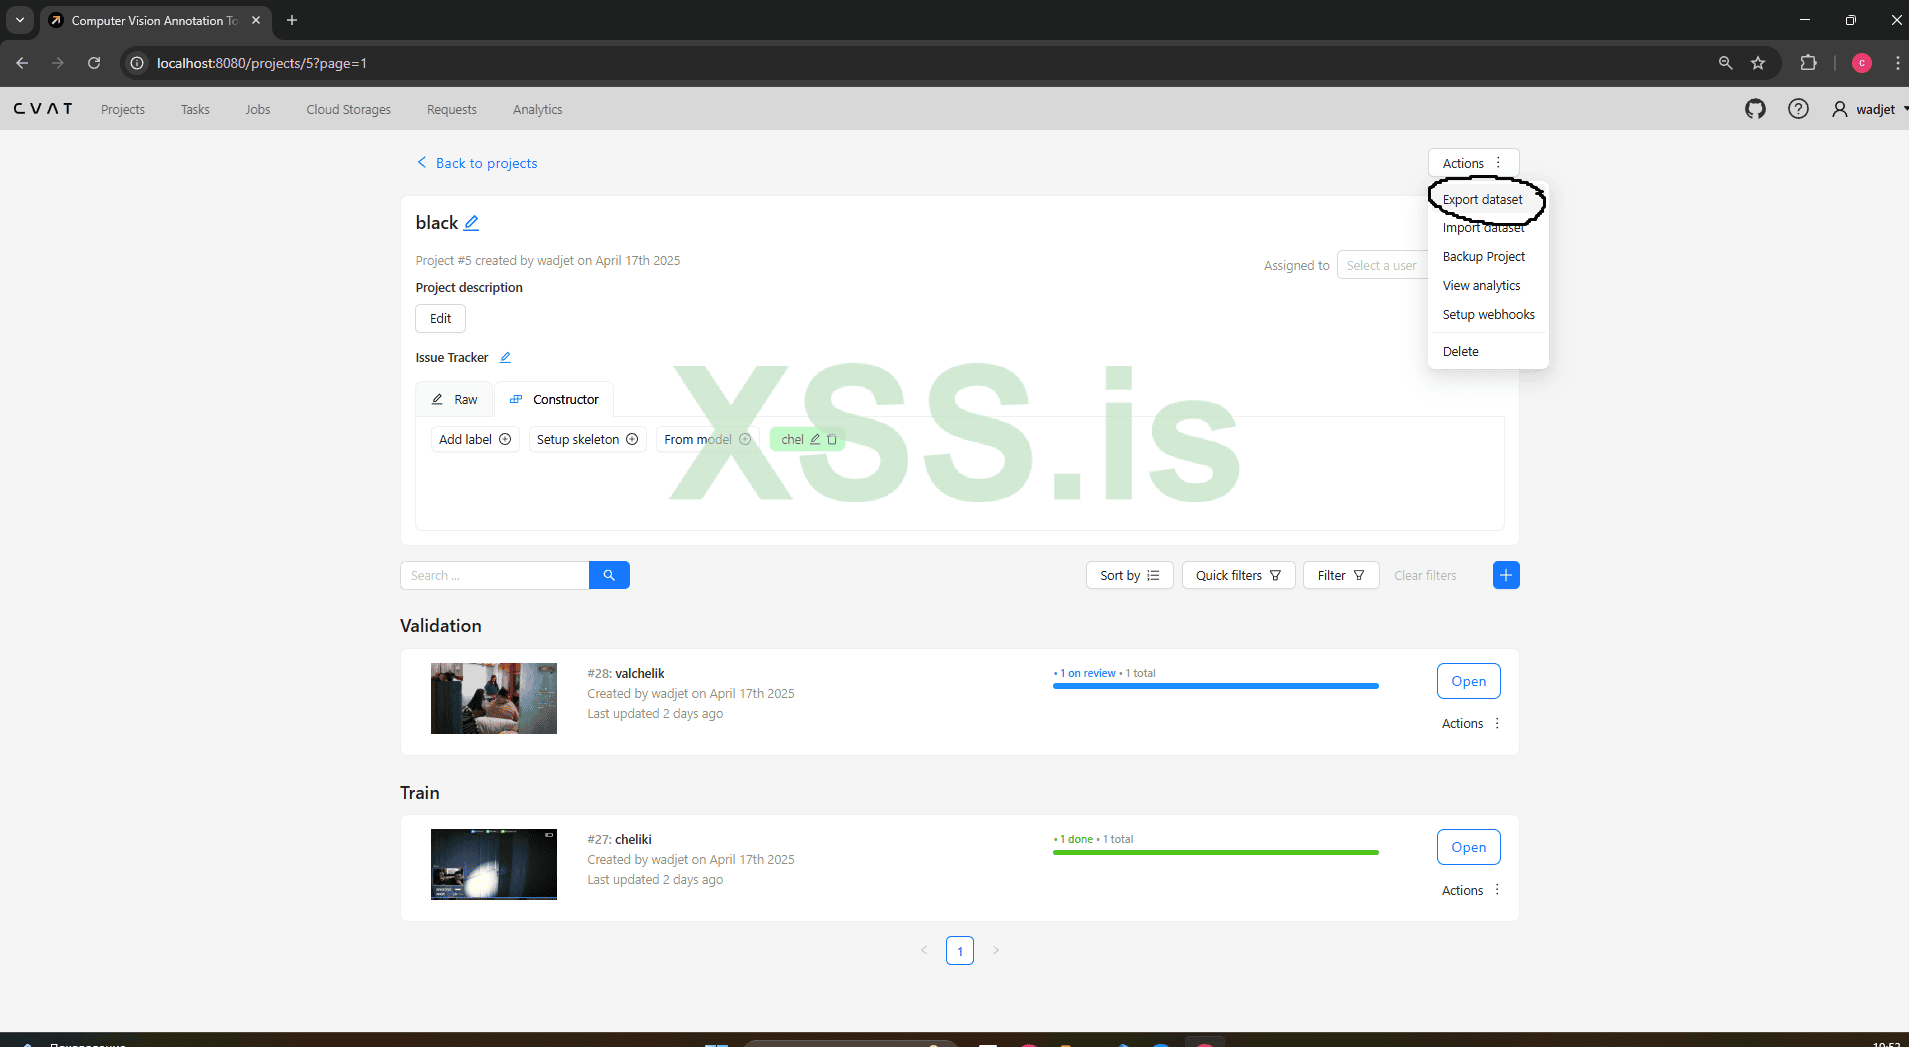Viewport: 1909px width, 1047px height.
Task: Open the help question mark icon
Action: point(1798,109)
